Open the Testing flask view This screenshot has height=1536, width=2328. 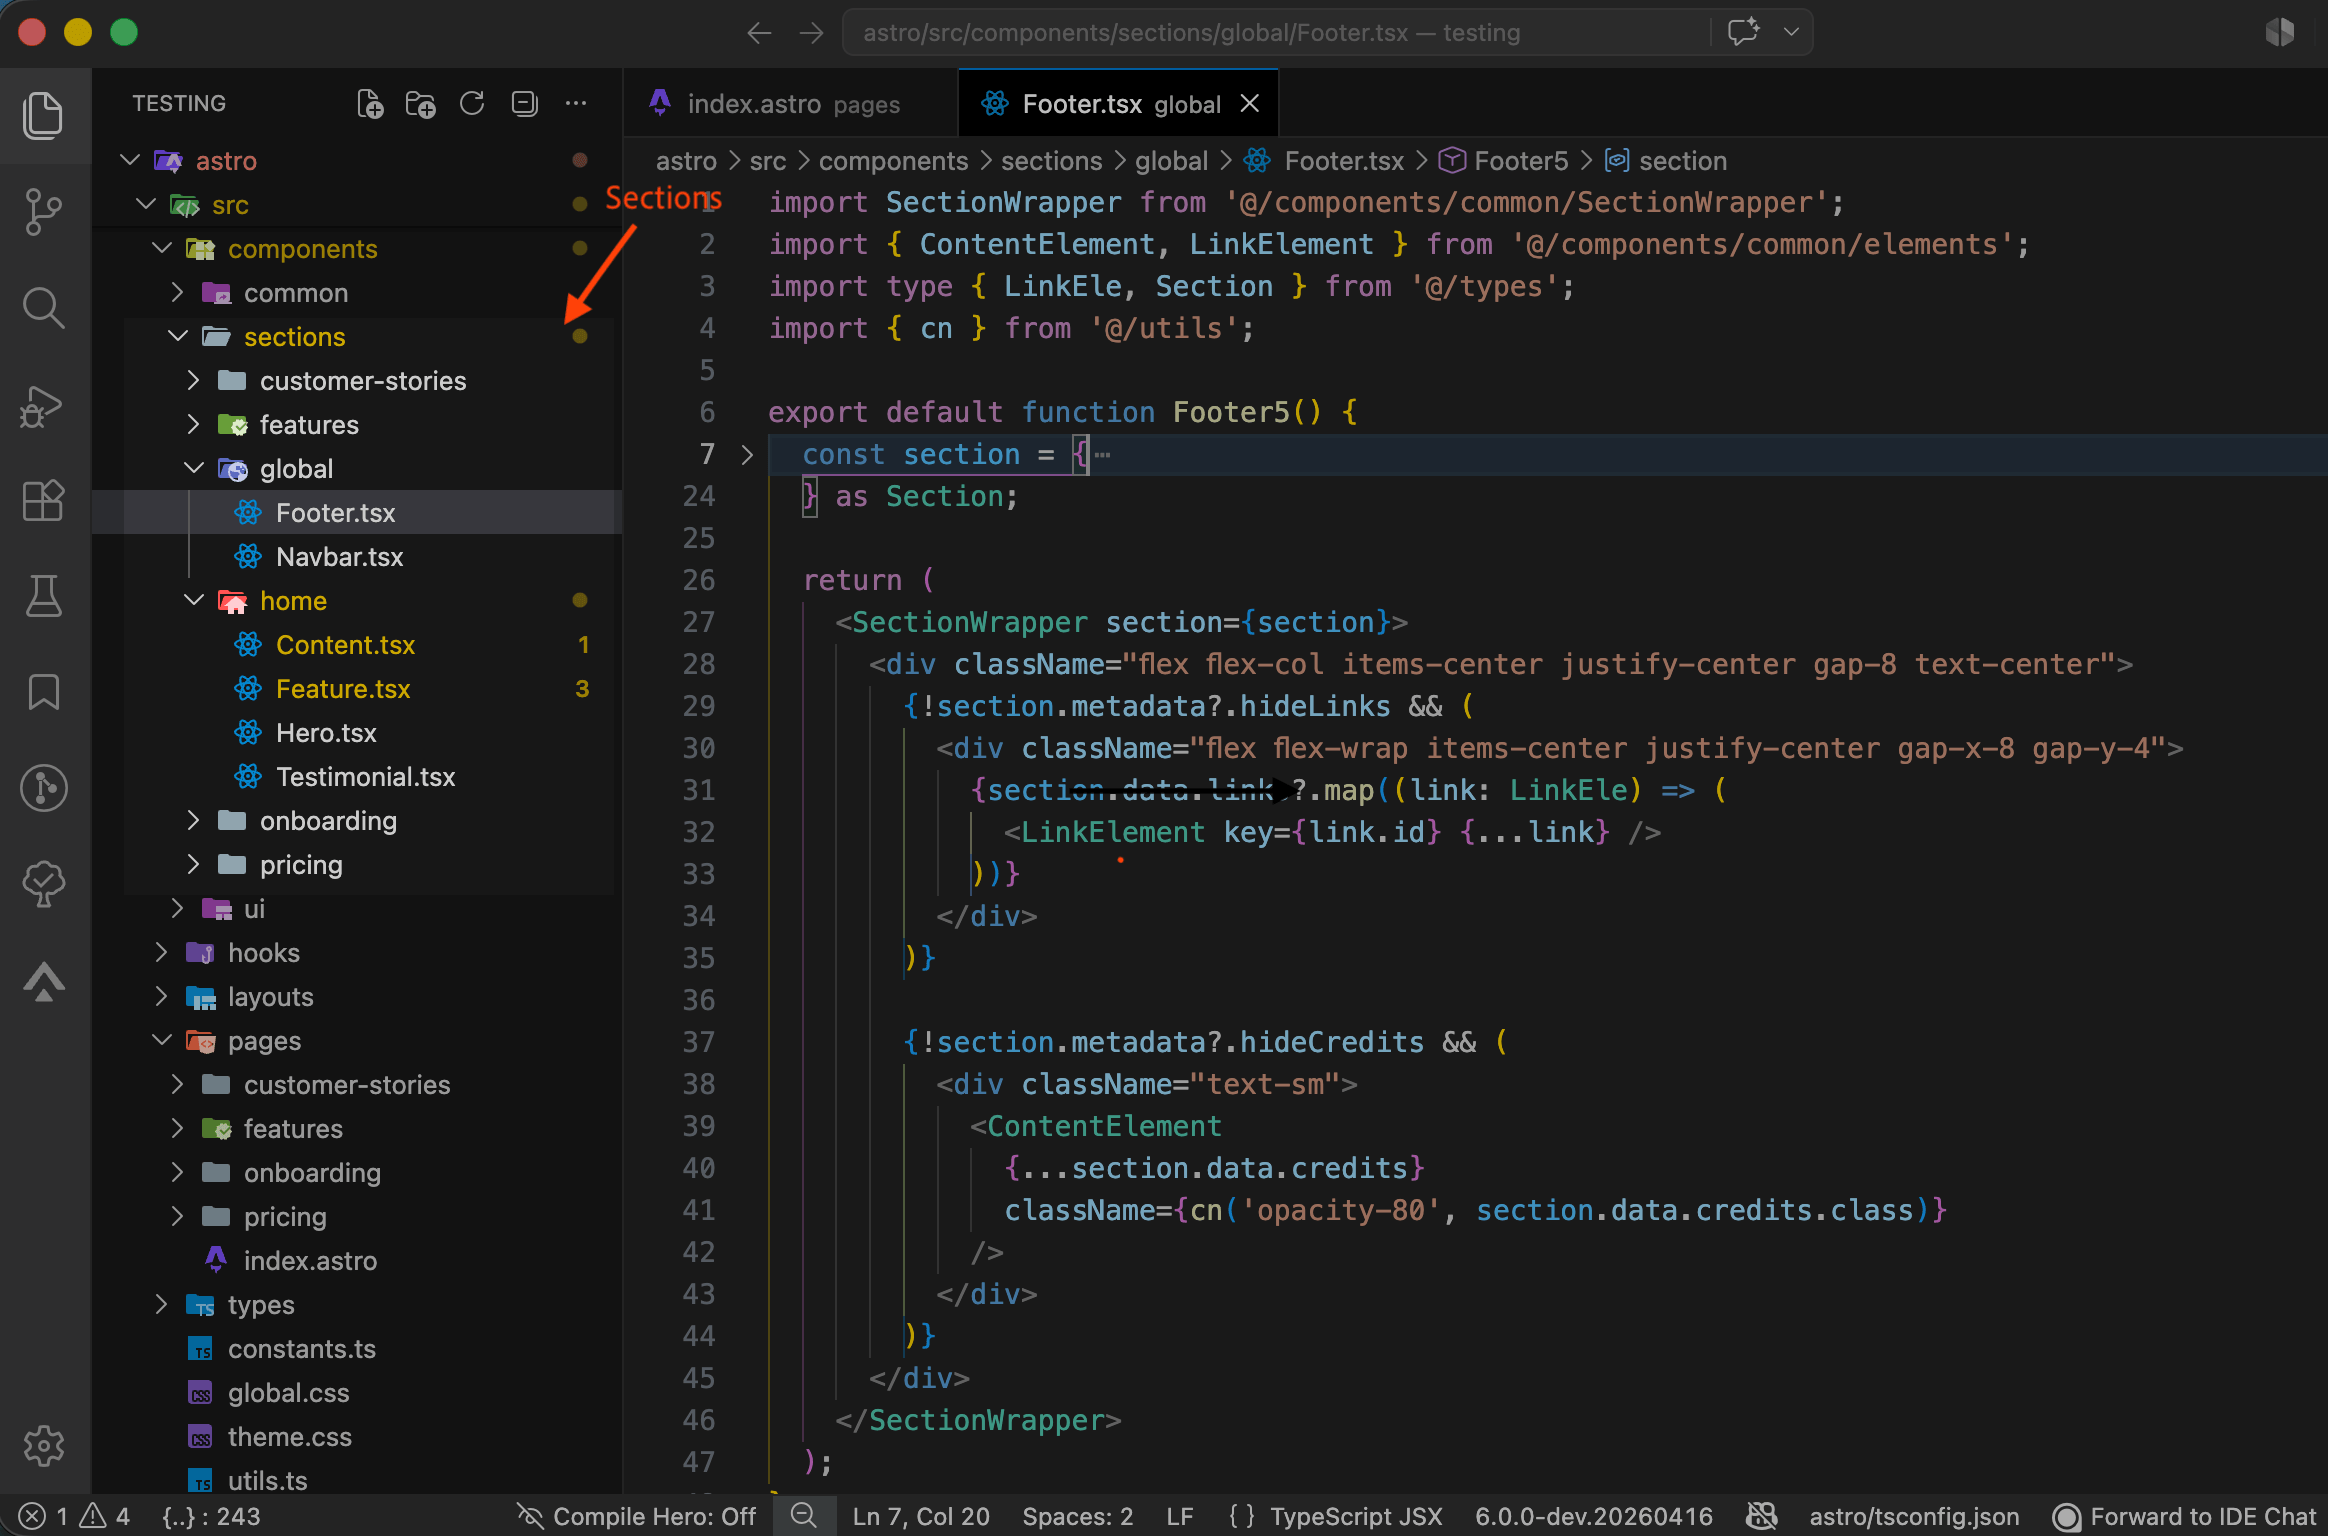coord(43,596)
